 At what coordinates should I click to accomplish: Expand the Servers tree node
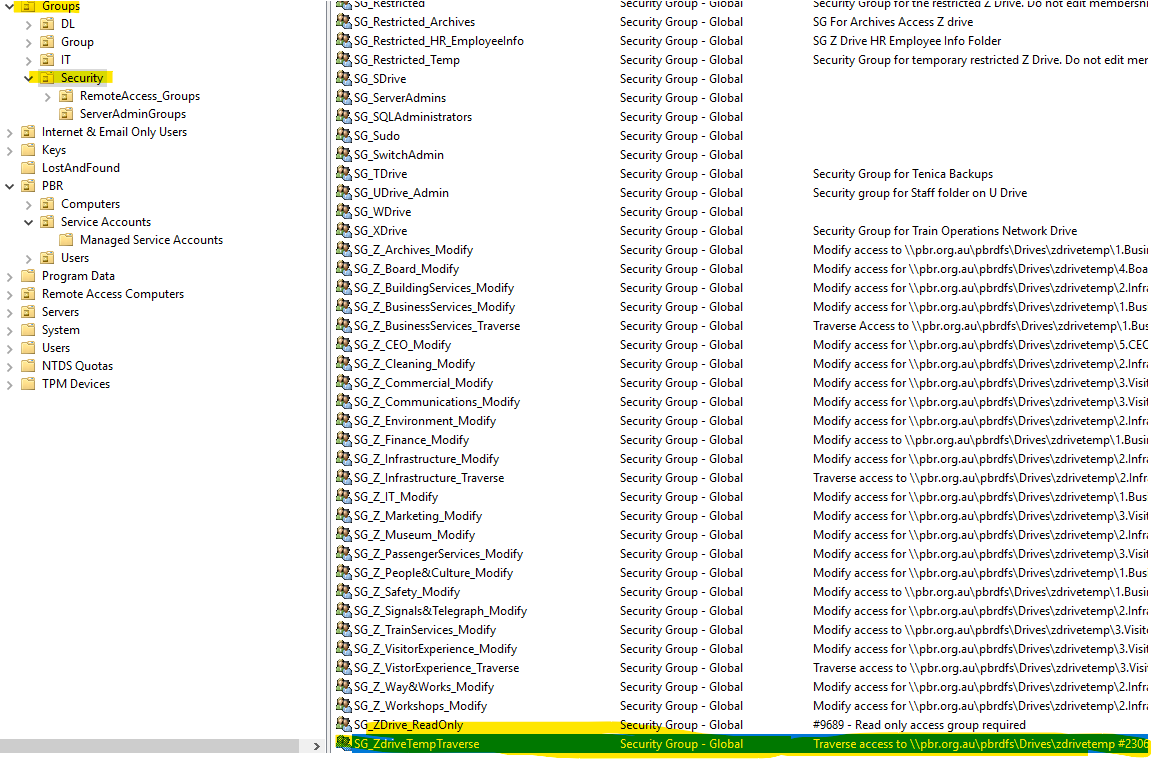coord(10,312)
